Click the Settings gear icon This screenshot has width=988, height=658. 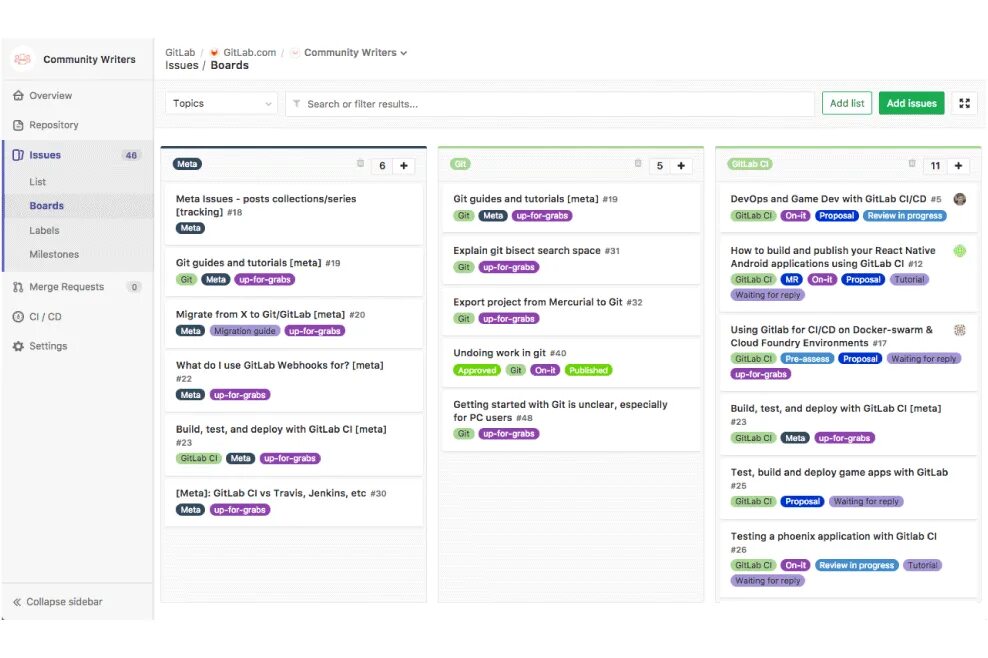(18, 347)
